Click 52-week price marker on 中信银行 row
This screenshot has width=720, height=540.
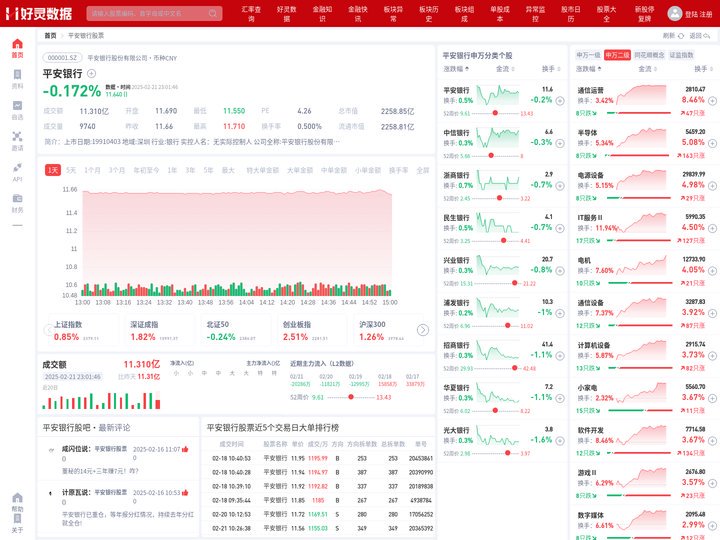pyautogui.click(x=491, y=156)
